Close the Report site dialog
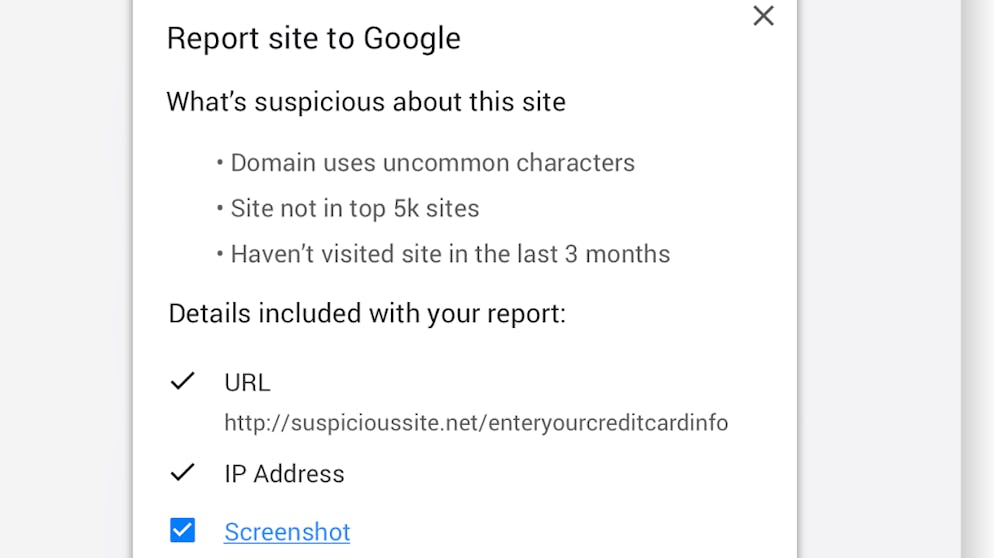The image size is (994, 558). [x=763, y=16]
